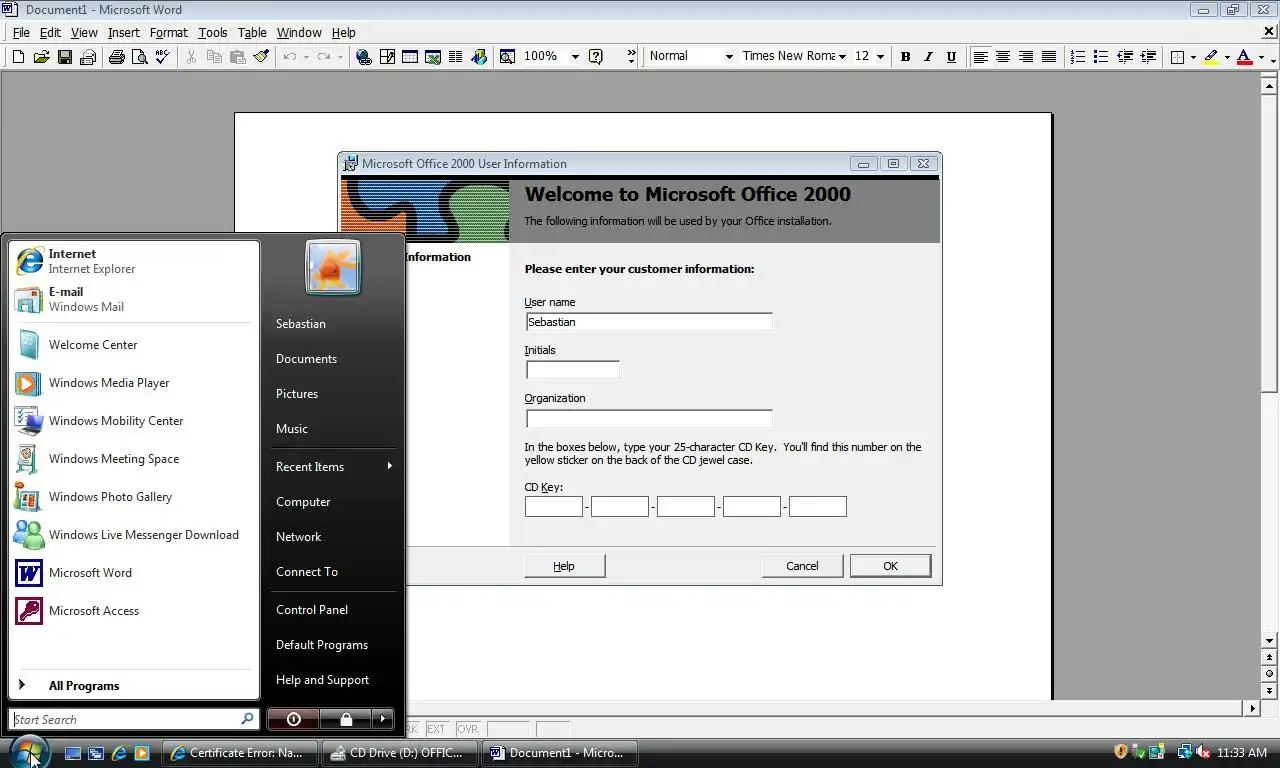
Task: Apply the red Font Color
Action: click(x=1245, y=57)
